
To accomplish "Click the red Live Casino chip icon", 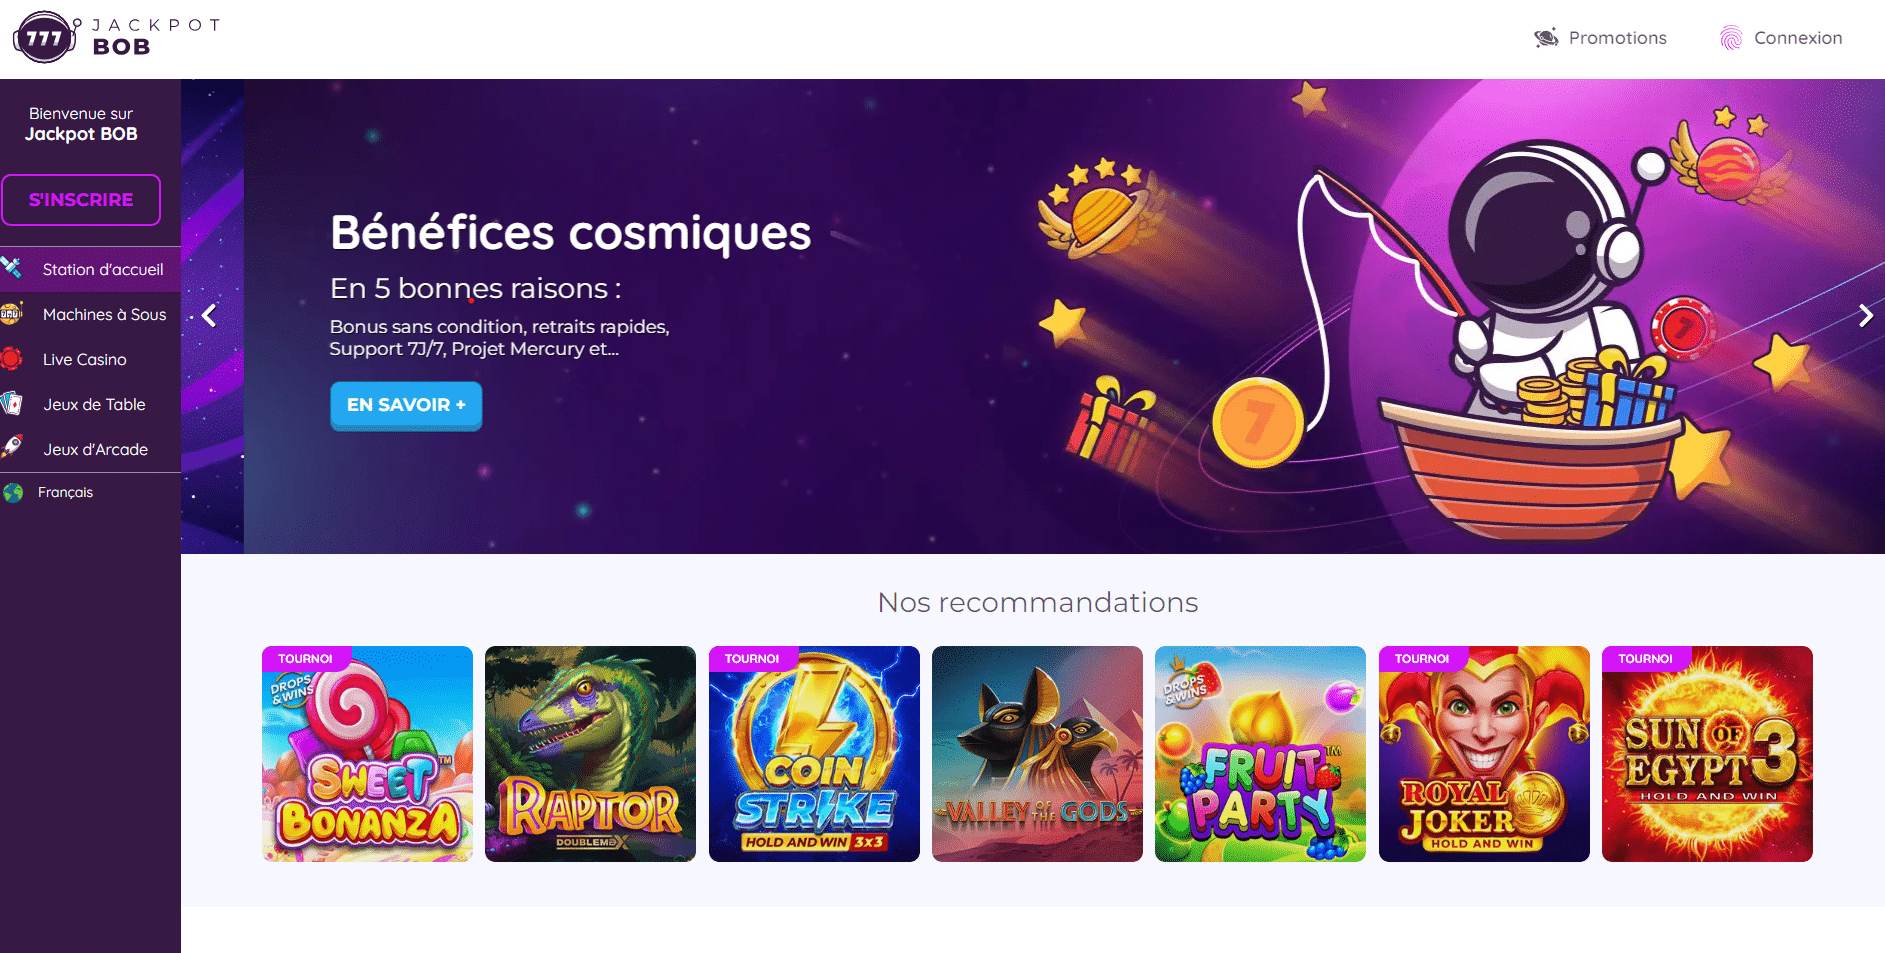I will [x=11, y=359].
